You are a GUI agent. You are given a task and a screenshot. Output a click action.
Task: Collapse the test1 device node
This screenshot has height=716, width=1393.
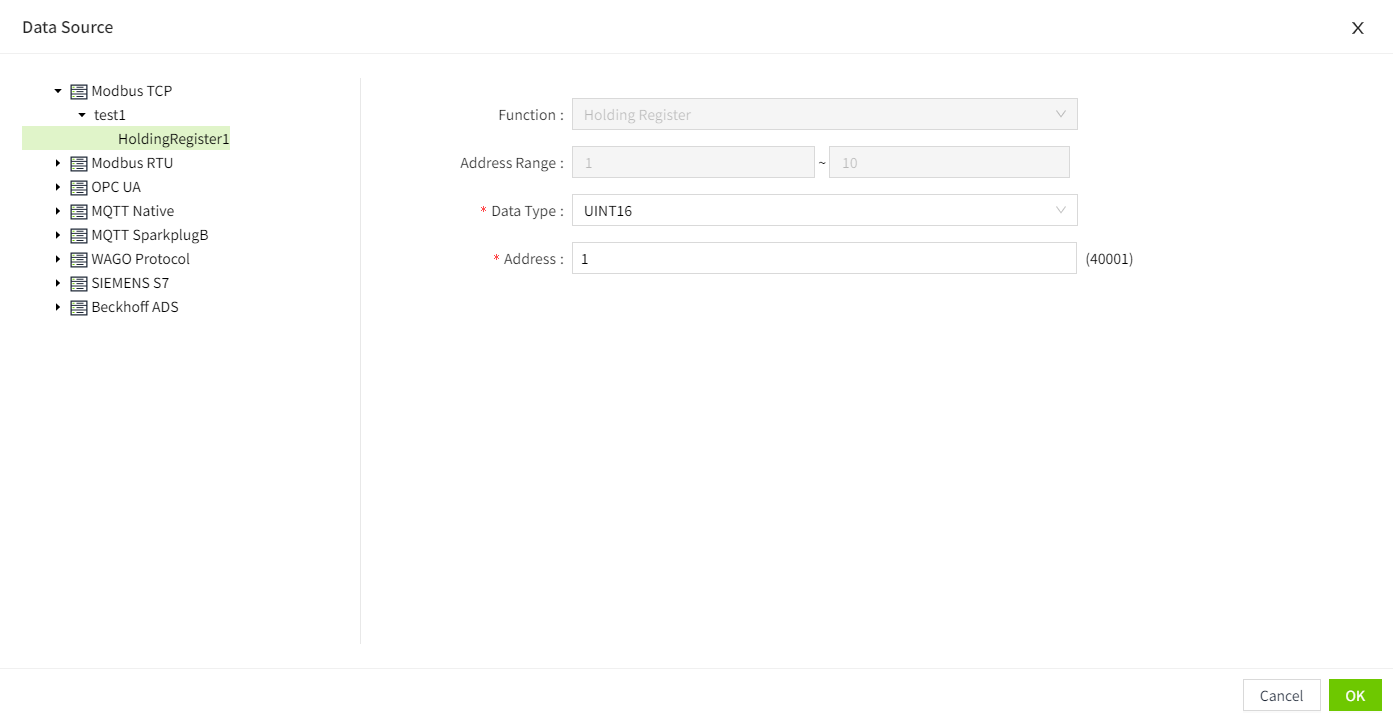[82, 115]
